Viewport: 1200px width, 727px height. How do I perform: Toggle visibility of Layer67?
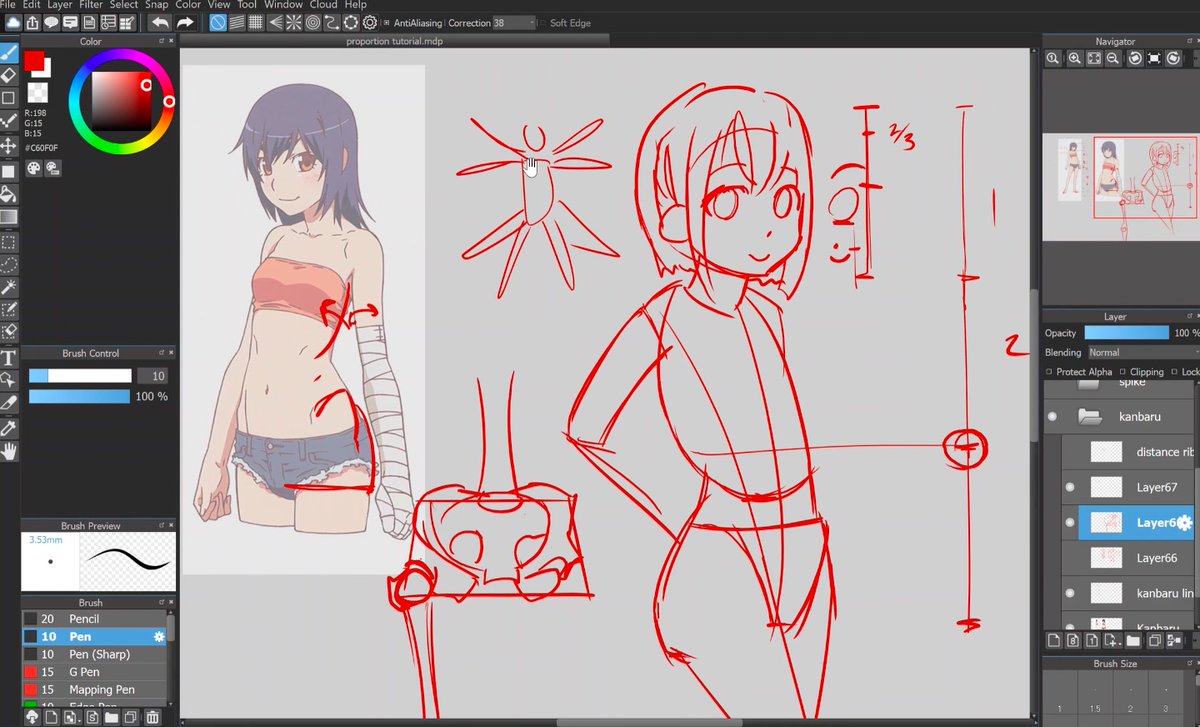tap(1070, 487)
